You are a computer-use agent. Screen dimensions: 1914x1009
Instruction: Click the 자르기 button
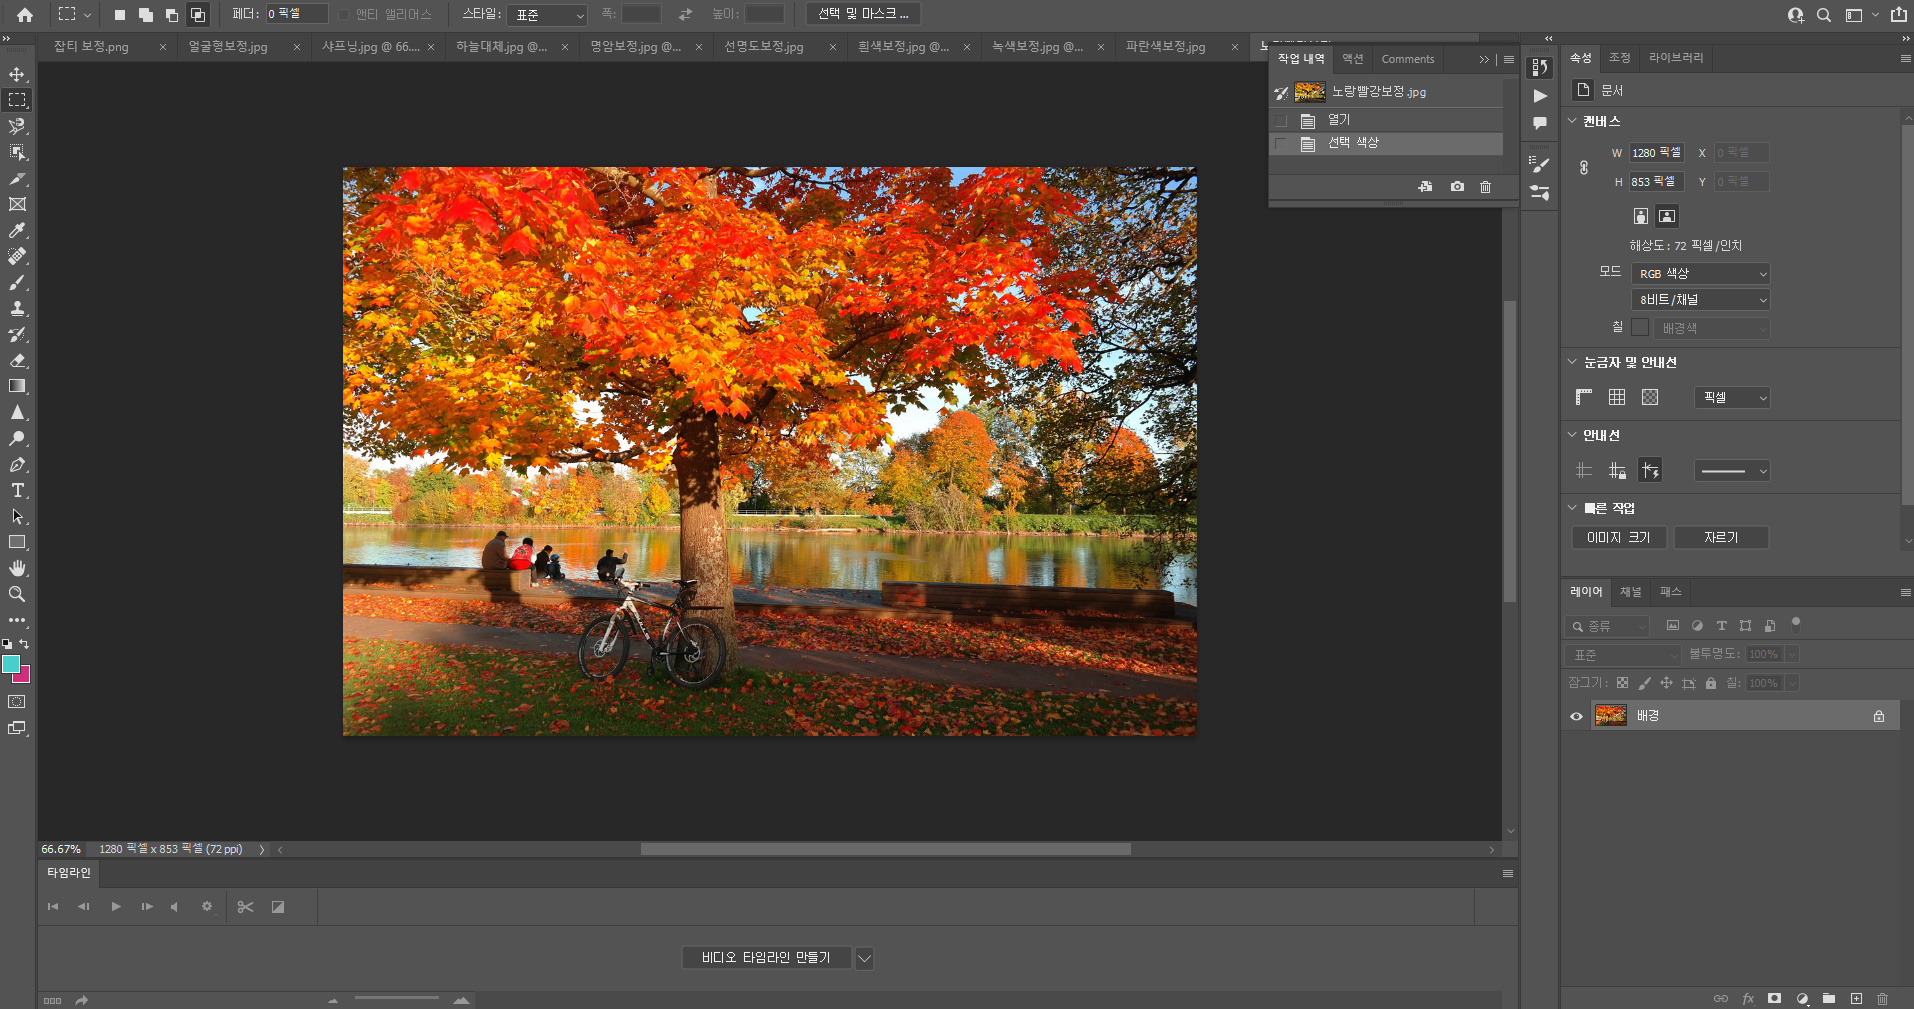tap(1721, 538)
